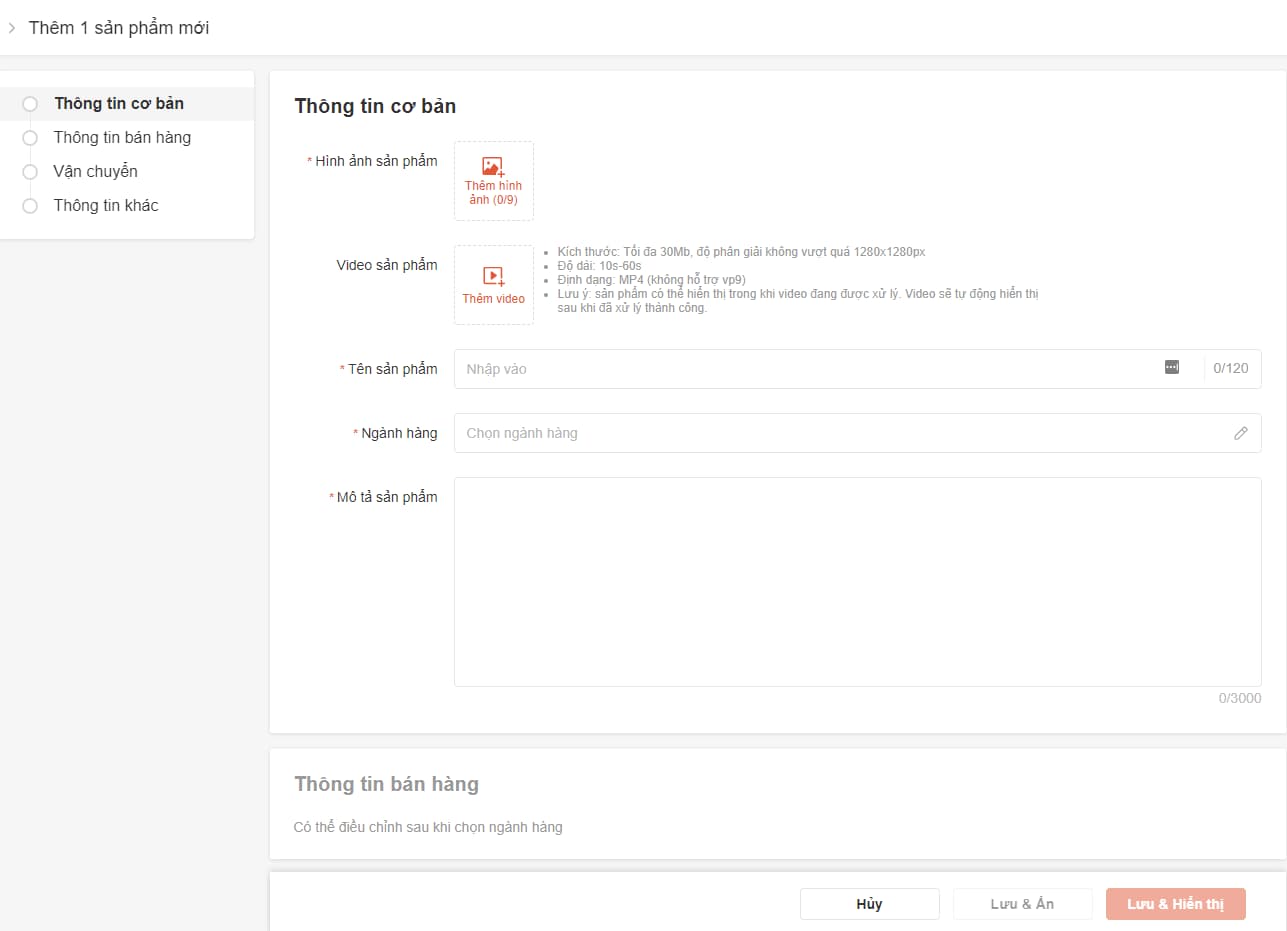Go to Thông tin bán hàng in sidebar
This screenshot has width=1287, height=931.
(122, 138)
